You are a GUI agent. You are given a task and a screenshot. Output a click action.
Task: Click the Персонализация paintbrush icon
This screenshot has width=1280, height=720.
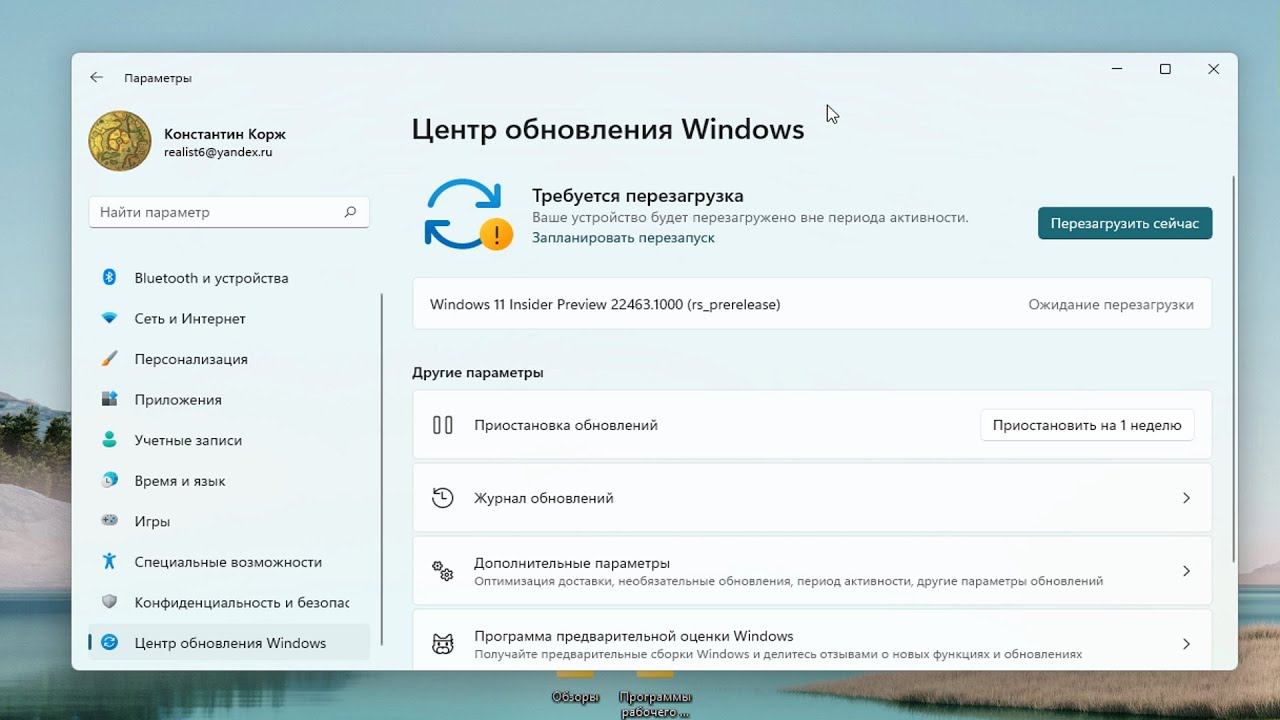[110, 358]
